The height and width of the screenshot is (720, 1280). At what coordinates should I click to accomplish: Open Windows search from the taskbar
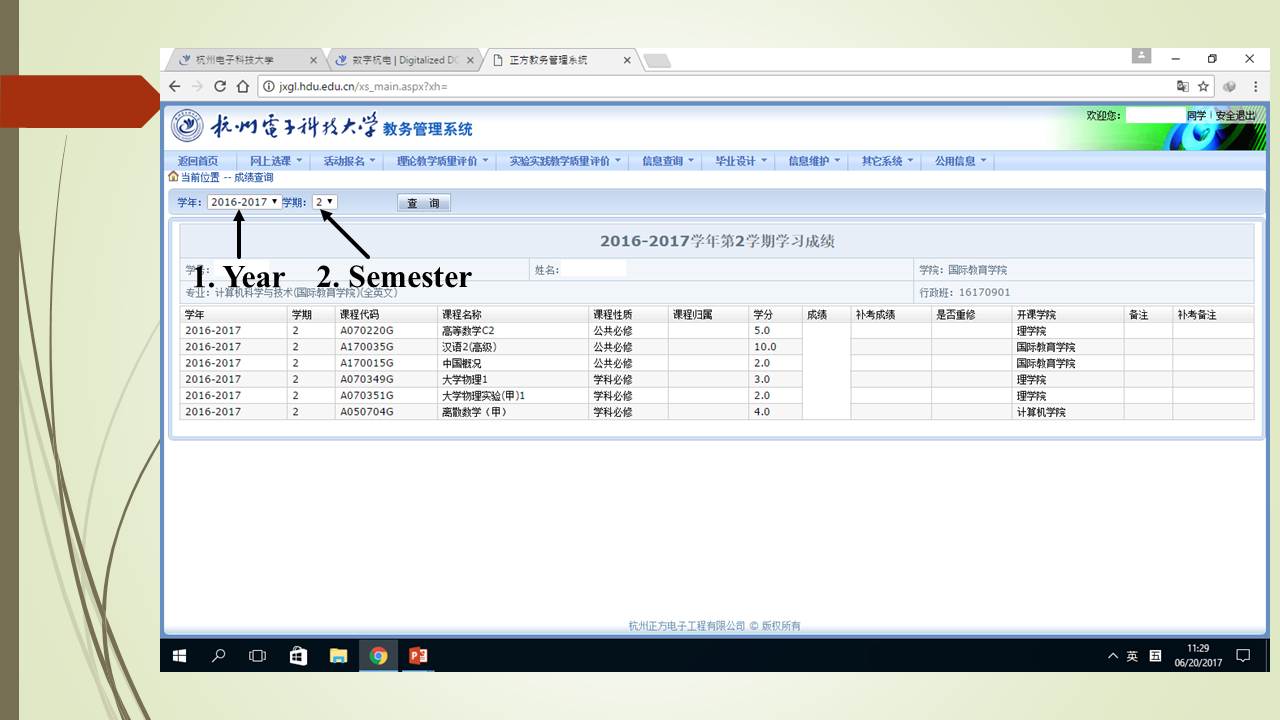pyautogui.click(x=218, y=656)
